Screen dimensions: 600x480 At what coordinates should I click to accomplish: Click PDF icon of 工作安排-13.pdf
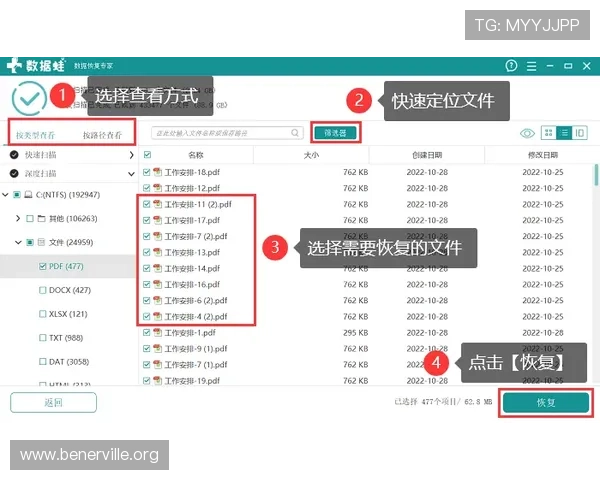[157, 252]
